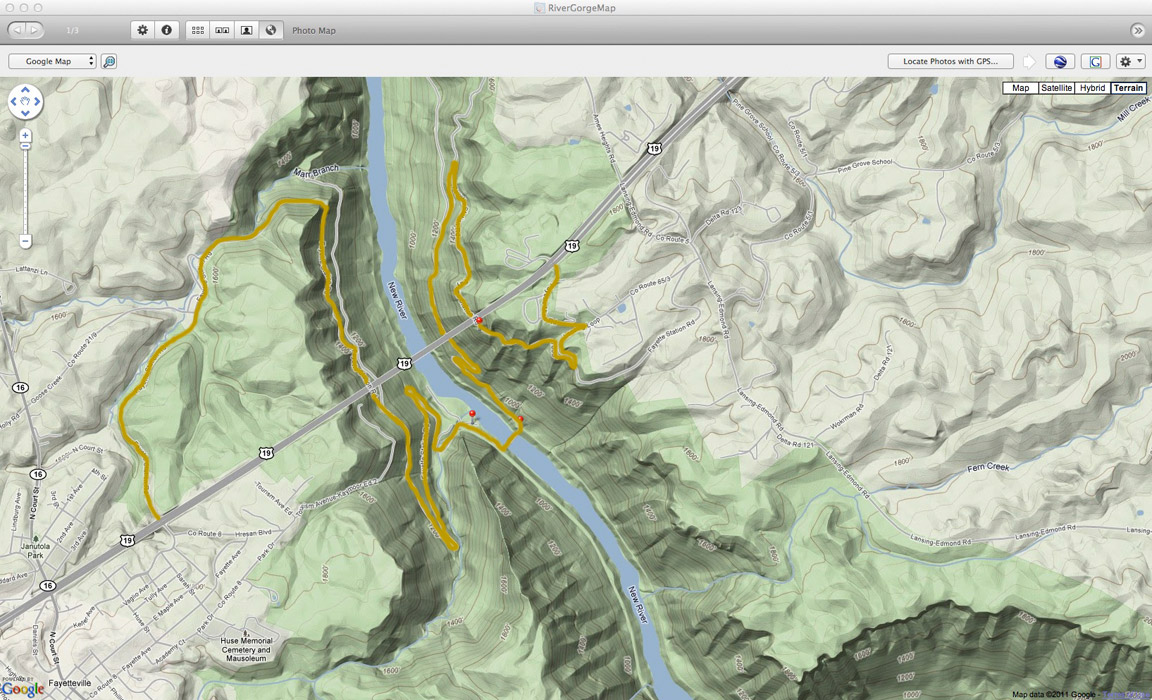This screenshot has width=1152, height=700.
Task: Select the single photo view icon
Action: click(x=246, y=30)
